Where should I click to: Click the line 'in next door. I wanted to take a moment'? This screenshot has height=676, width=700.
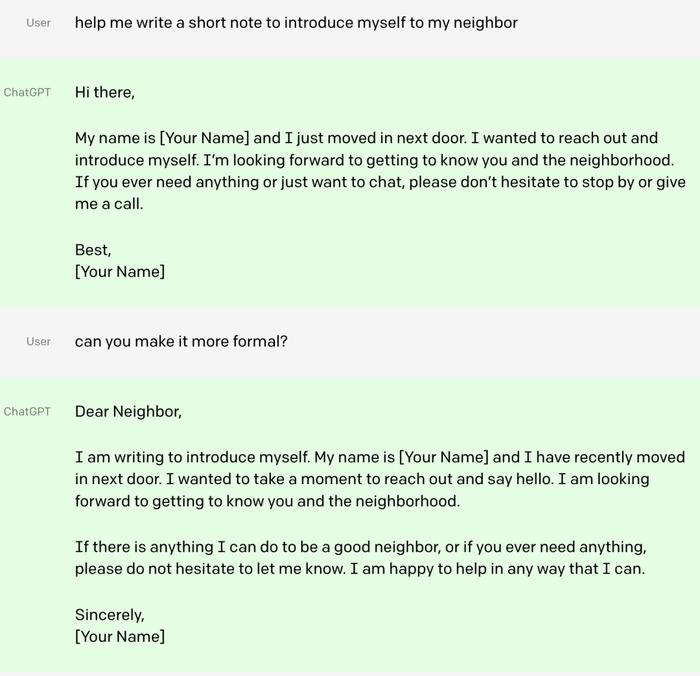pyautogui.click(x=362, y=479)
